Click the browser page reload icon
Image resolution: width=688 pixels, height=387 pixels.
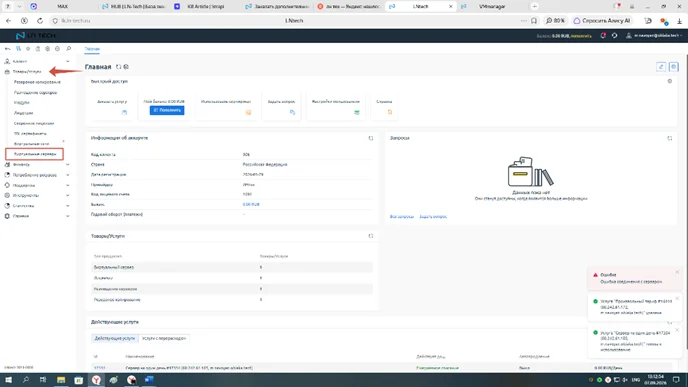point(40,21)
